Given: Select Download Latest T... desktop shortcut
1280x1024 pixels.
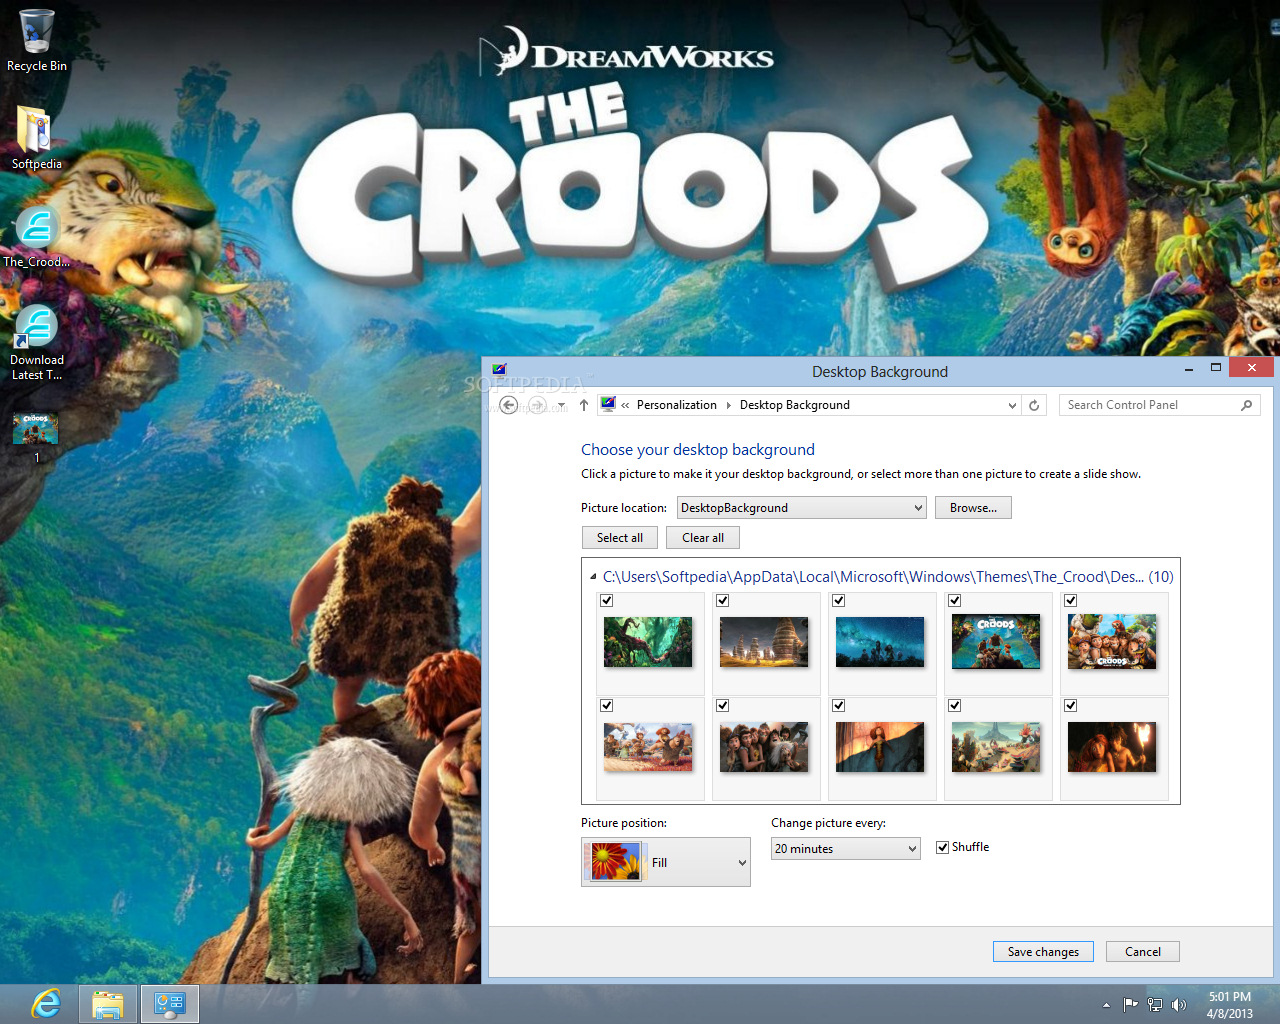Looking at the screenshot, I should click(x=37, y=342).
